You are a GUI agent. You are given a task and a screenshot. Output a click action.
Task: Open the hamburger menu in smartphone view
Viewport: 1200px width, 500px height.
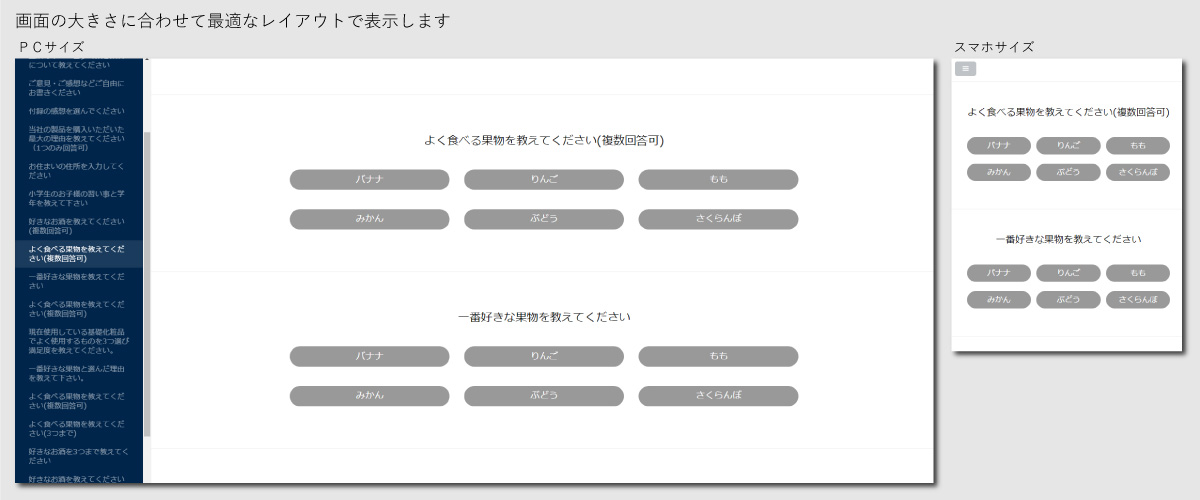[965, 69]
